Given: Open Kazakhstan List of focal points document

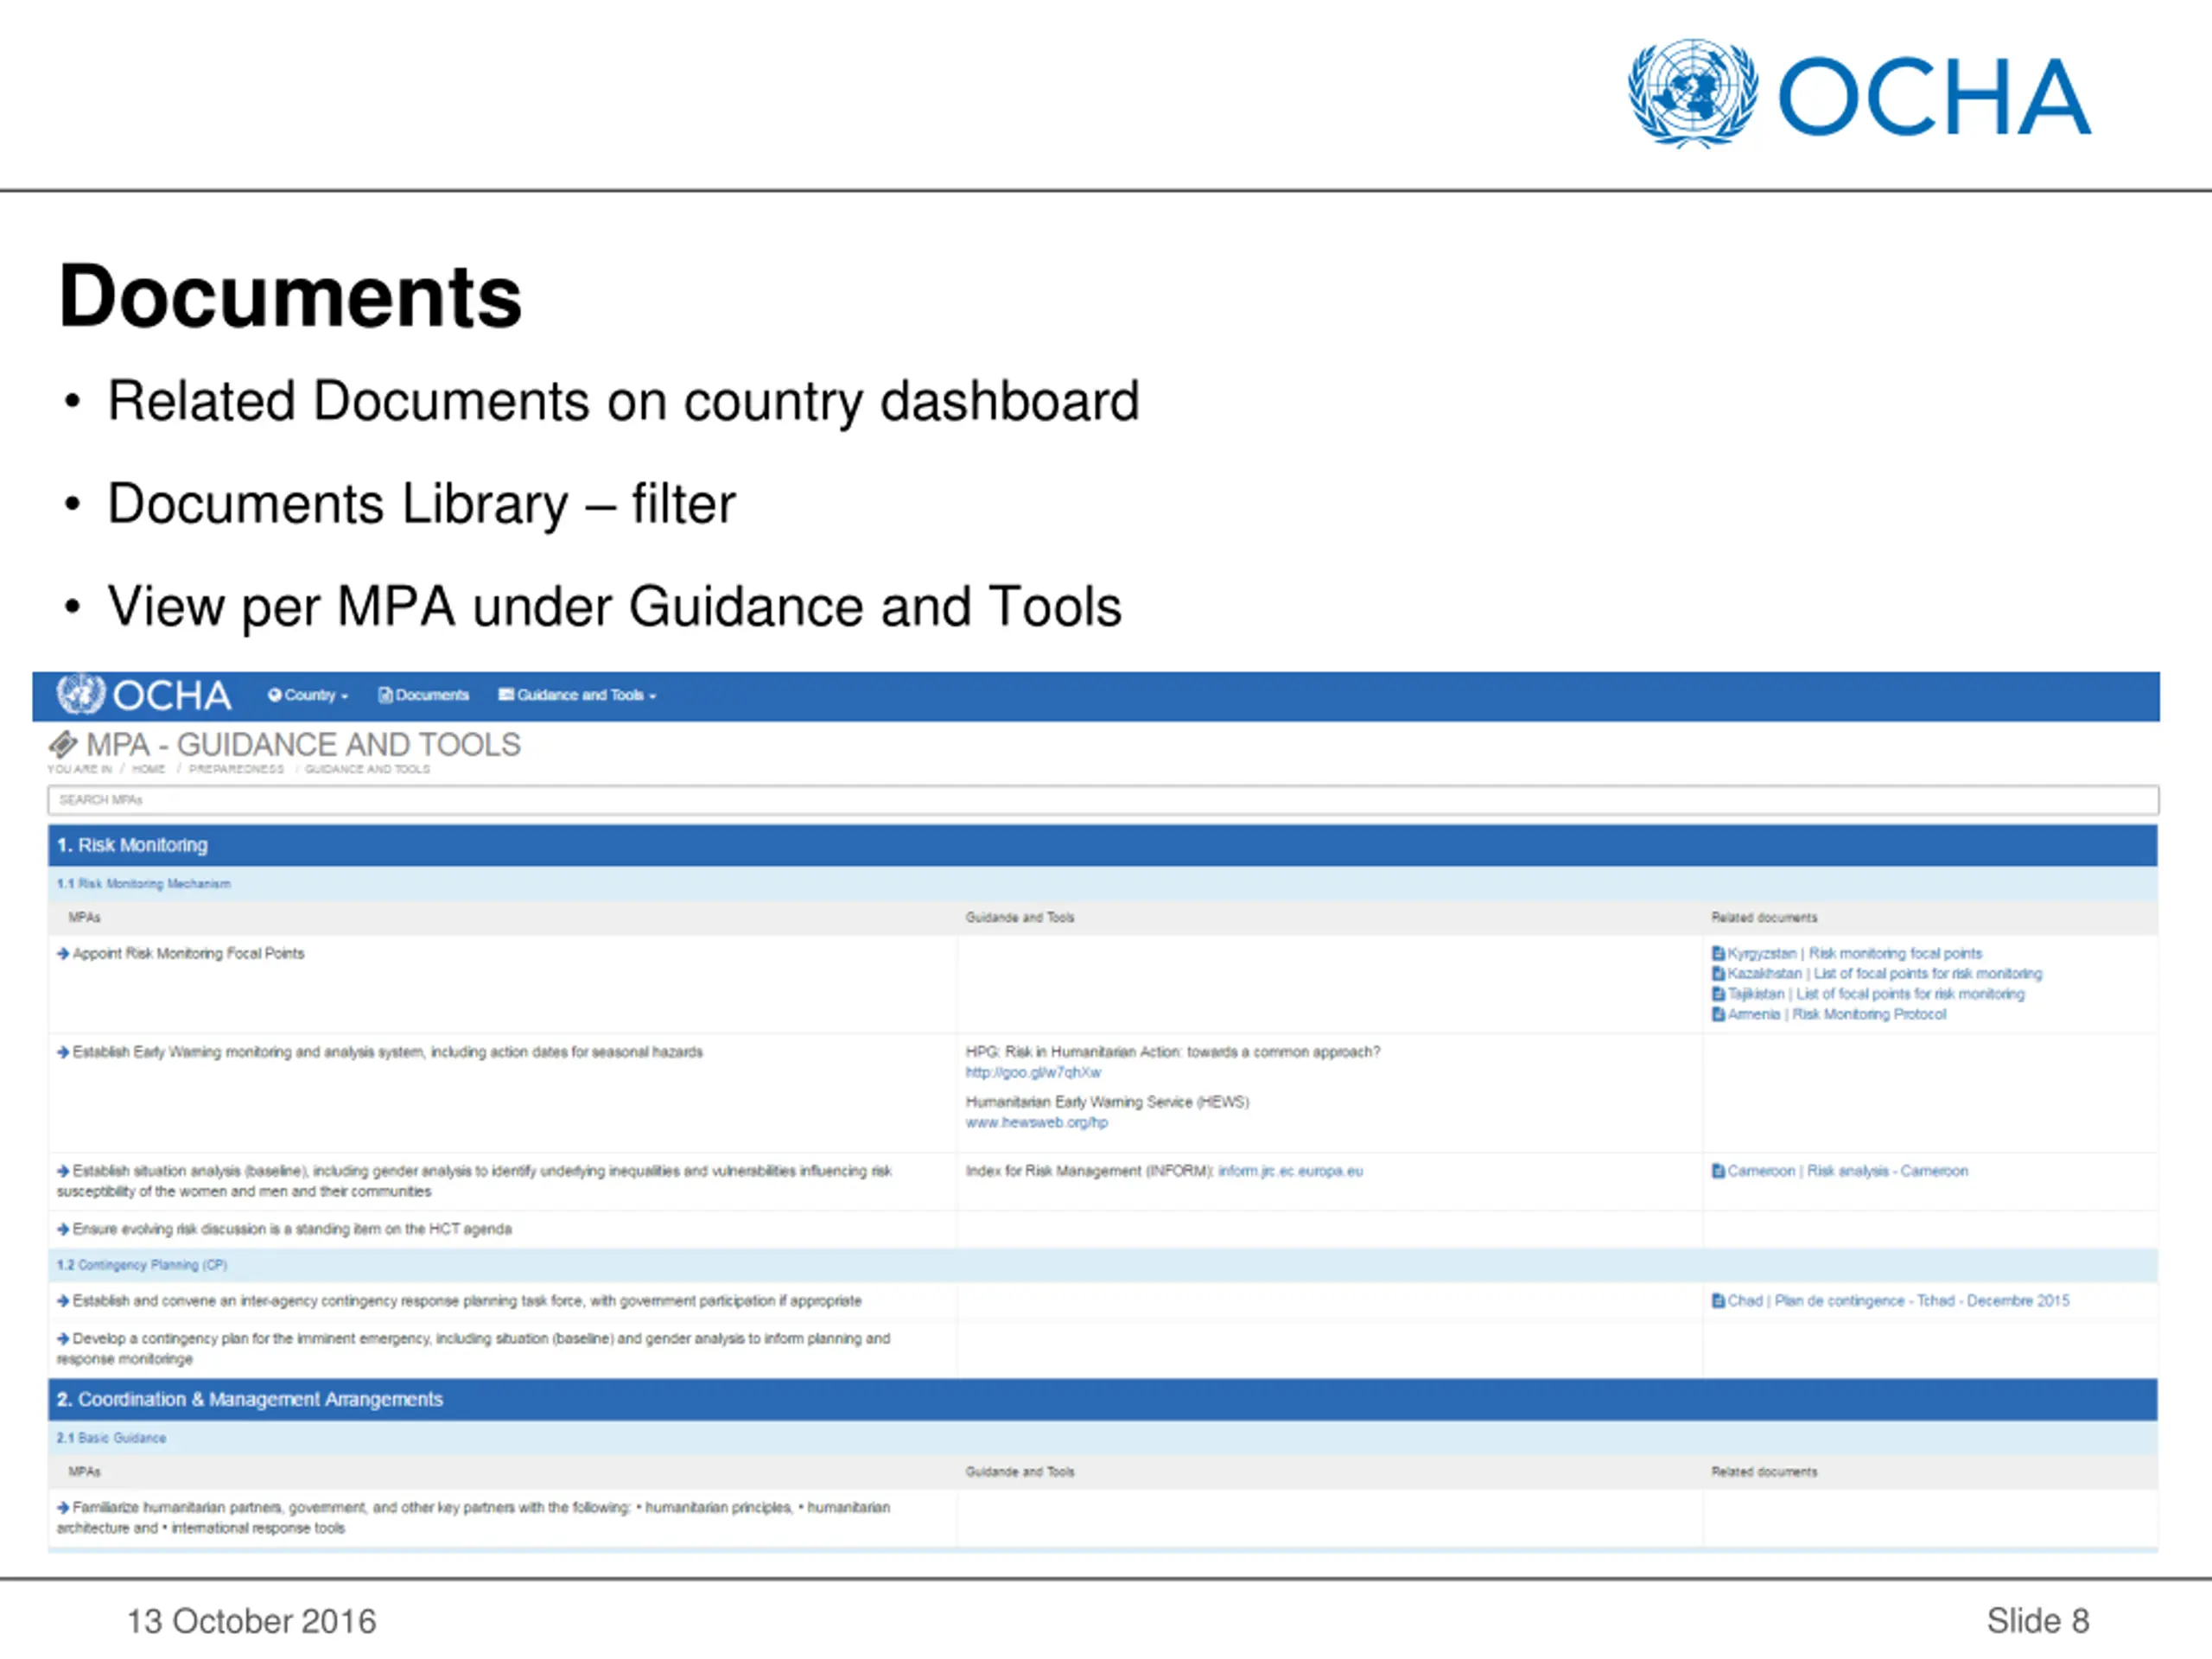Looking at the screenshot, I should pos(1885,974).
